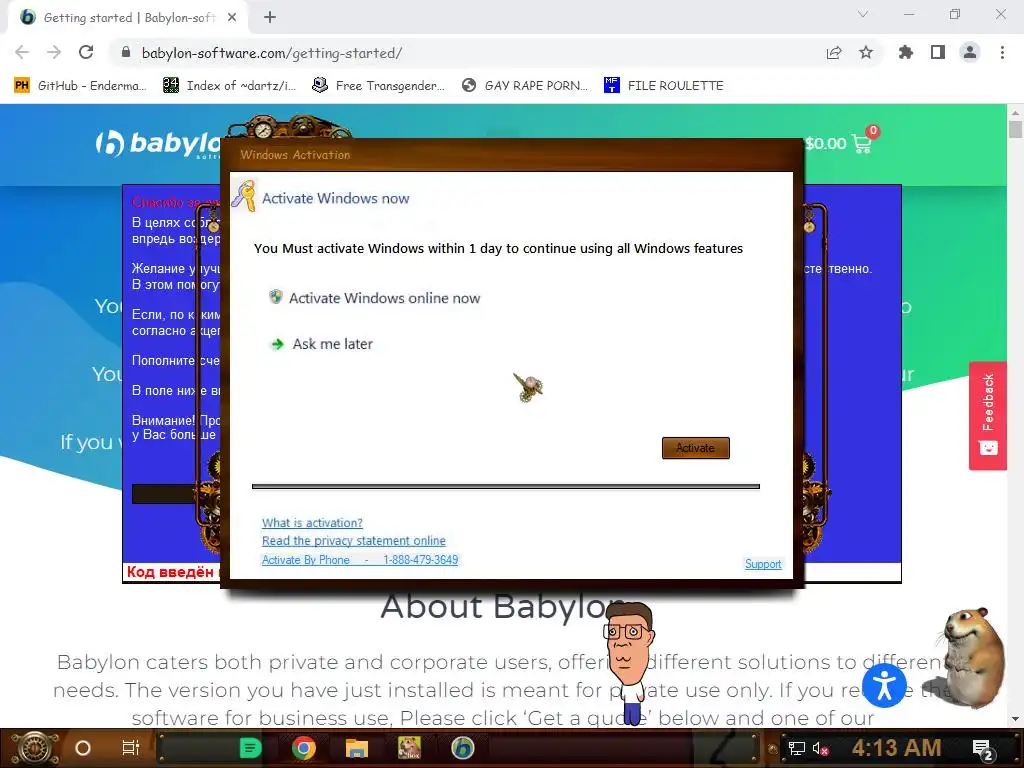
Task: Click the Babylon logo on the page
Action: tap(159, 144)
